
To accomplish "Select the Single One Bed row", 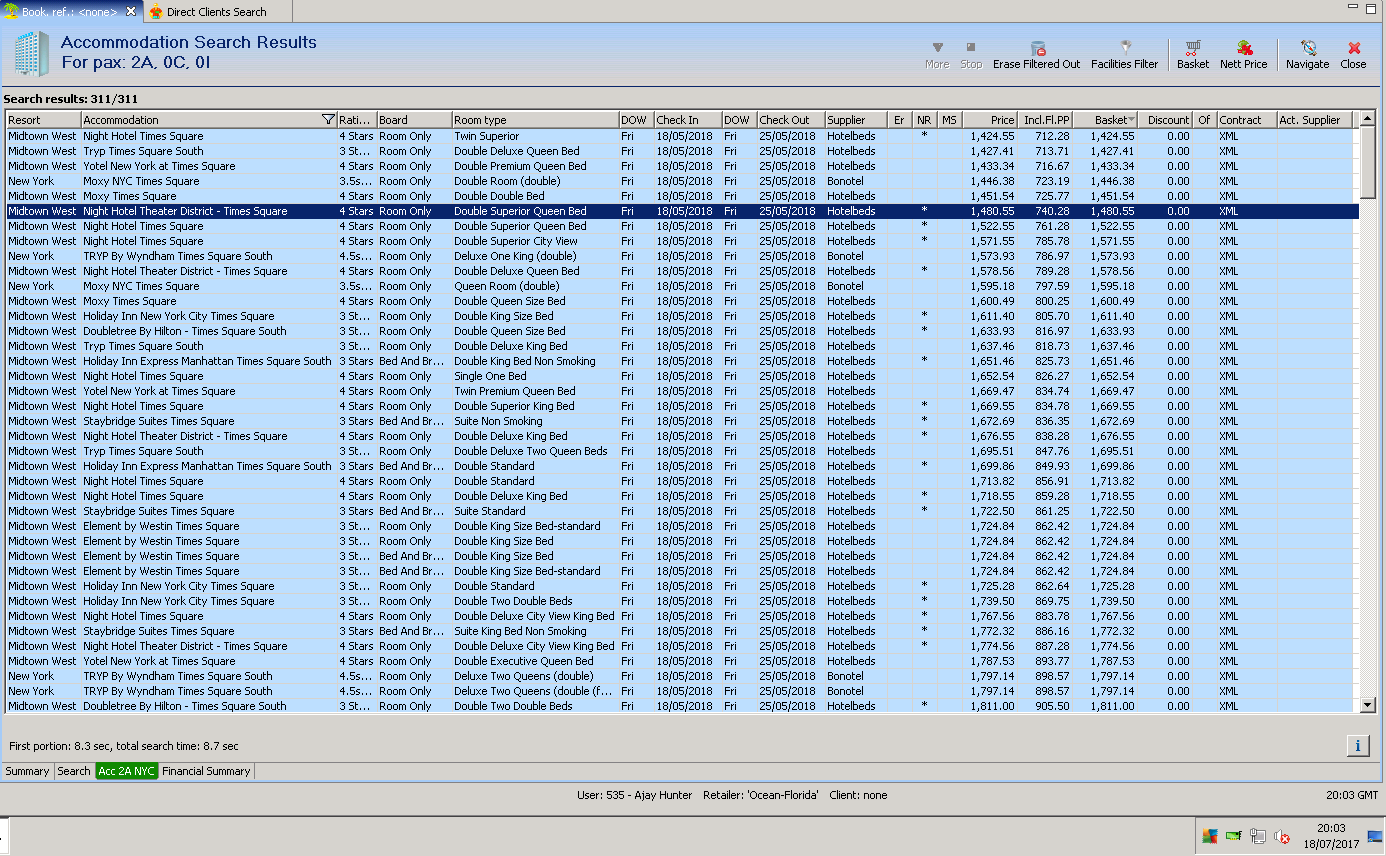I will 682,376.
